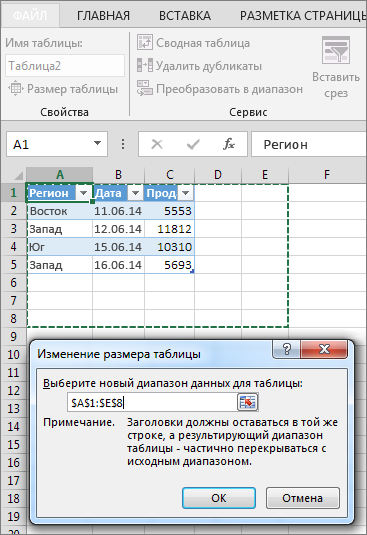The image size is (367, 535).
Task: Click the dialog help question mark button
Action: click(287, 349)
